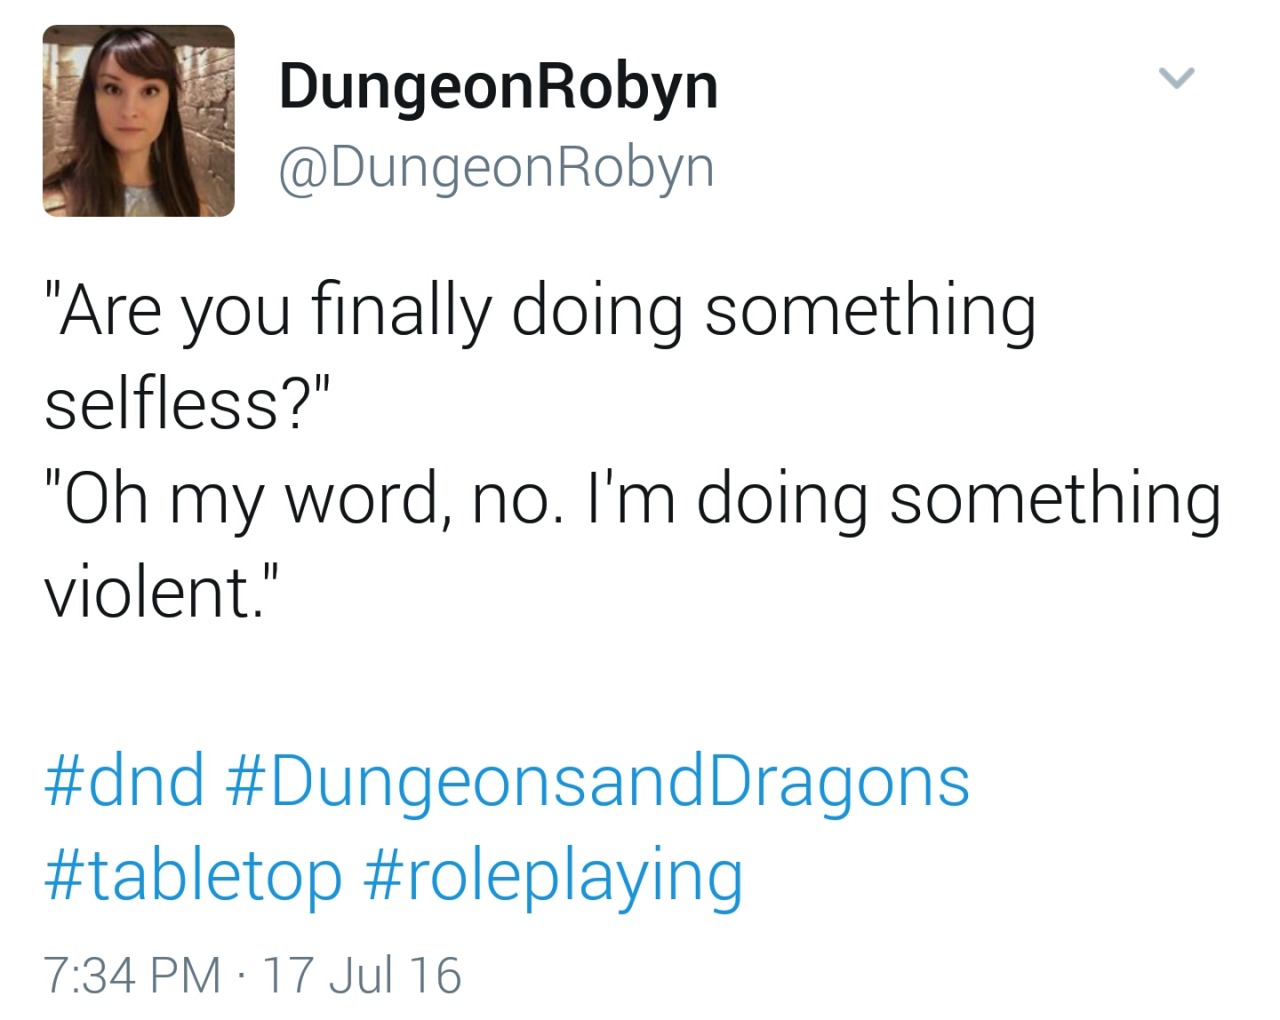This screenshot has height=1020, width=1280.
Task: Click the bold DungeonRobyn display name
Action: point(498,88)
